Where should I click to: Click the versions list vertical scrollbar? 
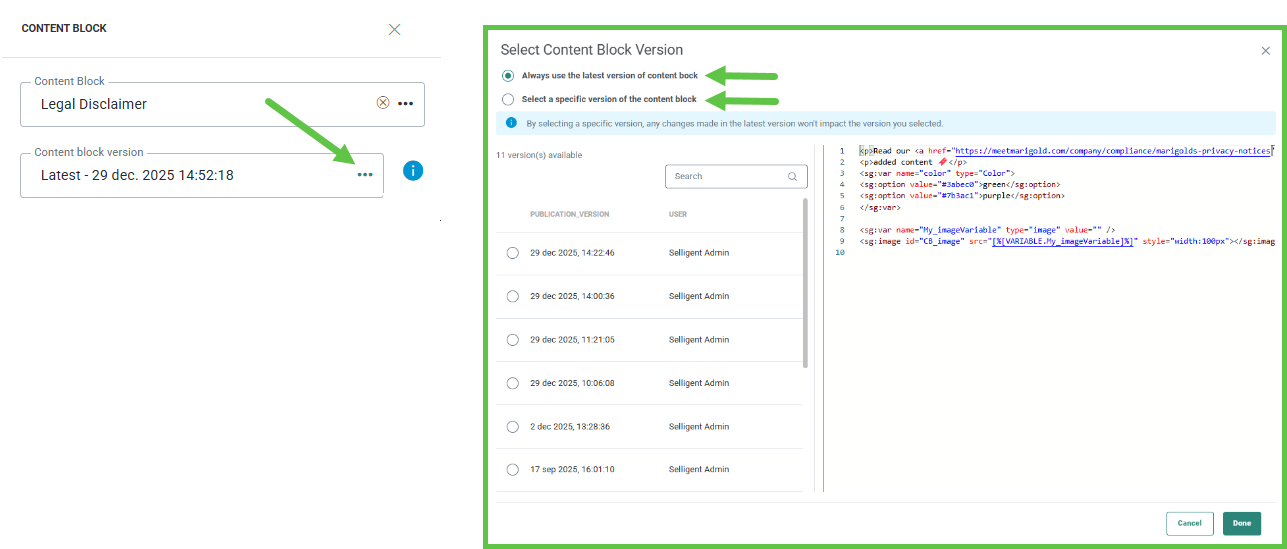click(806, 282)
